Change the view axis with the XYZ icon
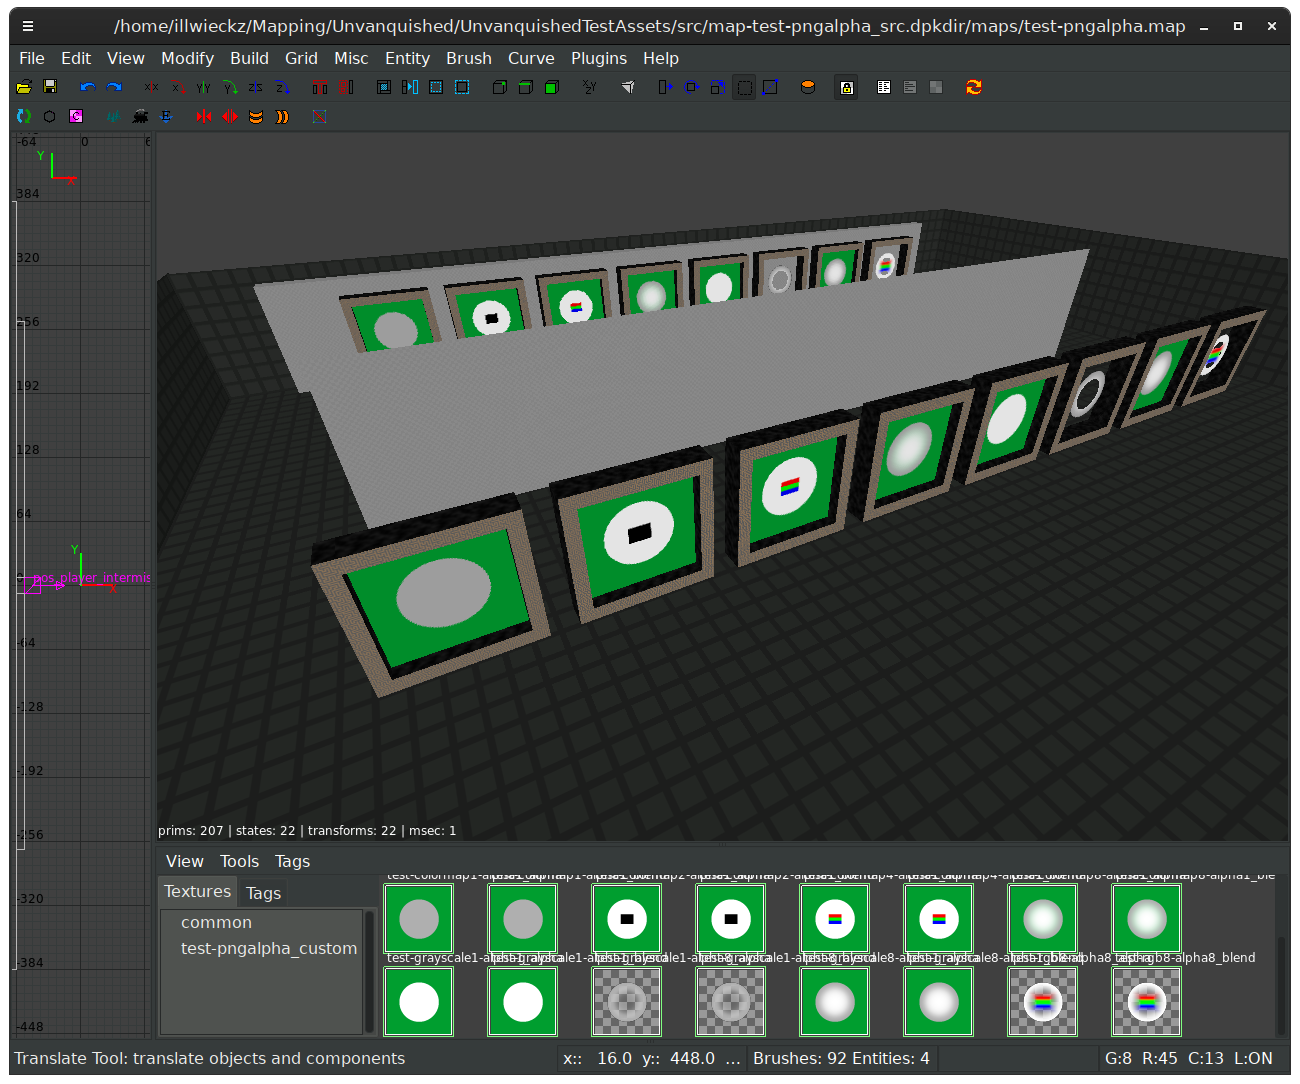The height and width of the screenshot is (1084, 1300). click(x=590, y=87)
